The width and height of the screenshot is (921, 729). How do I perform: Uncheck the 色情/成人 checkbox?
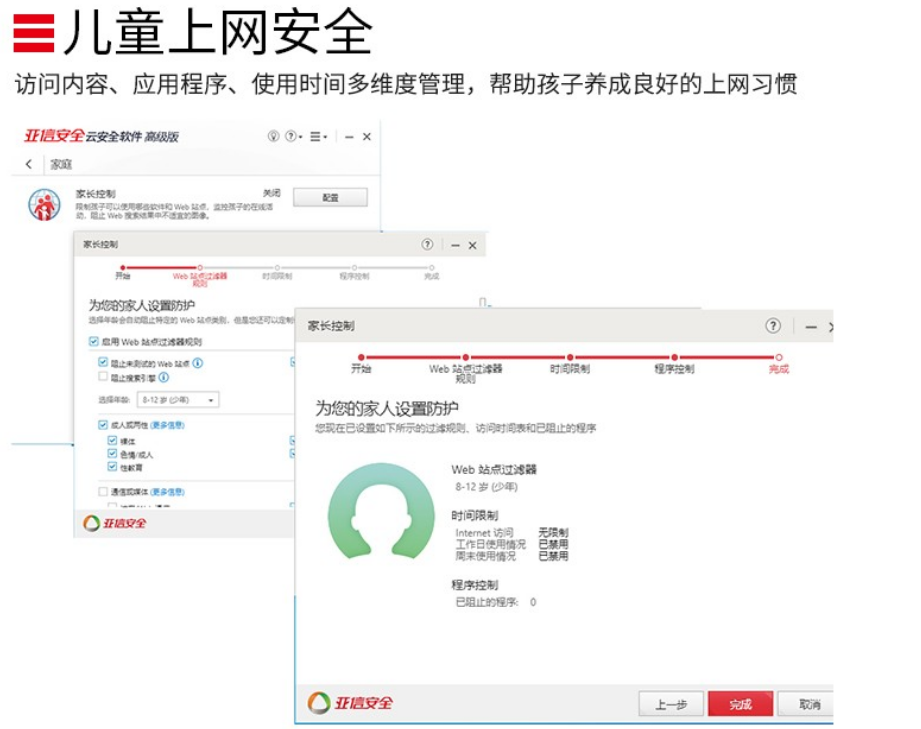(x=112, y=453)
